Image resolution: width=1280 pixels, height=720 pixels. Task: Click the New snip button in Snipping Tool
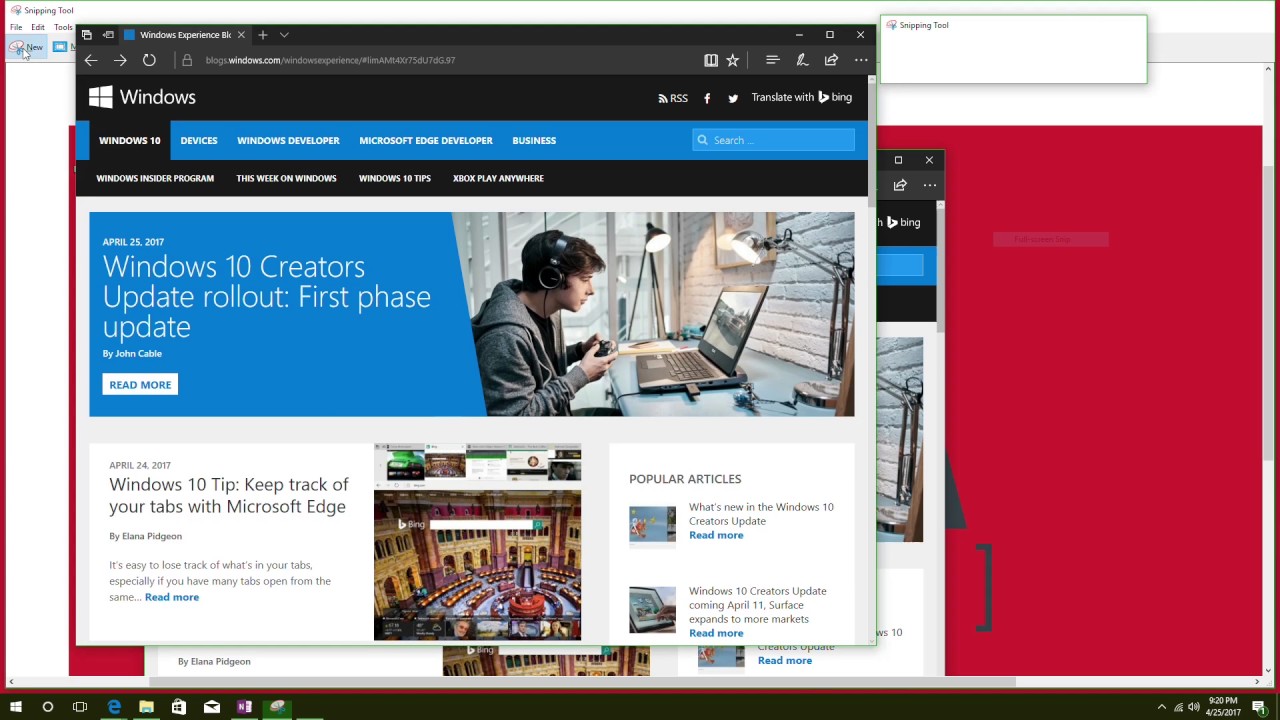pos(27,47)
